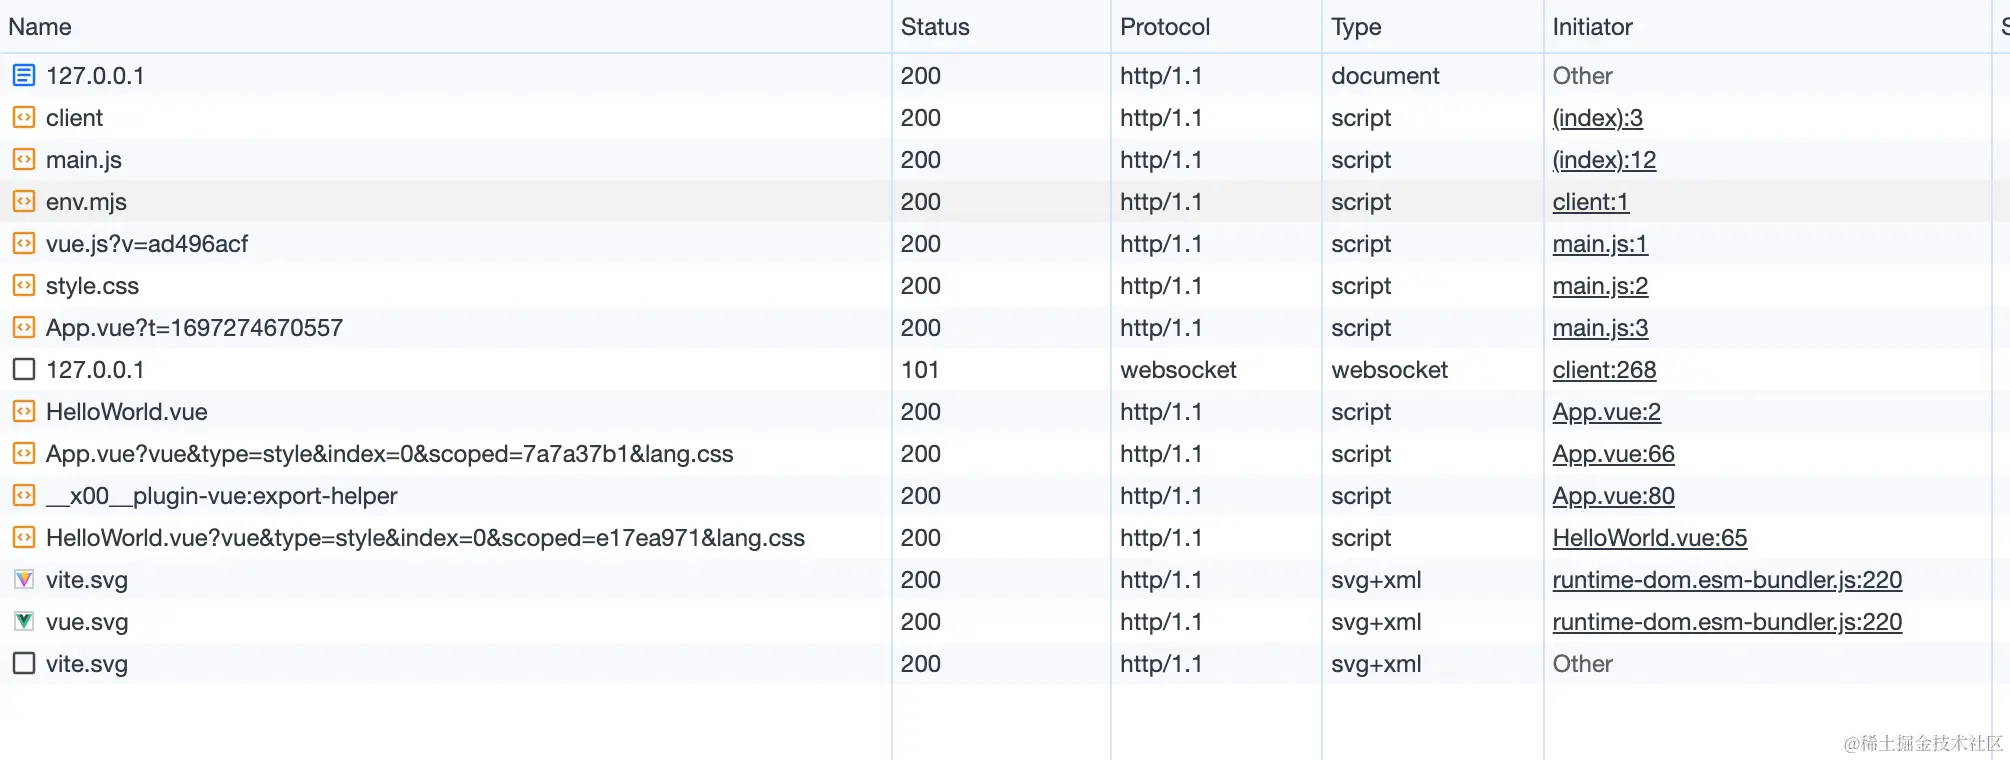The image size is (2010, 760).
Task: Select the vue.js?v=ad496acf request row
Action: click(147, 244)
